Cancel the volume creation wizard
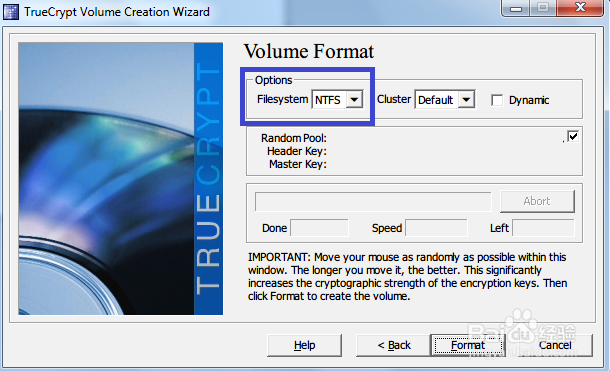The height and width of the screenshot is (371, 610). (x=555, y=345)
